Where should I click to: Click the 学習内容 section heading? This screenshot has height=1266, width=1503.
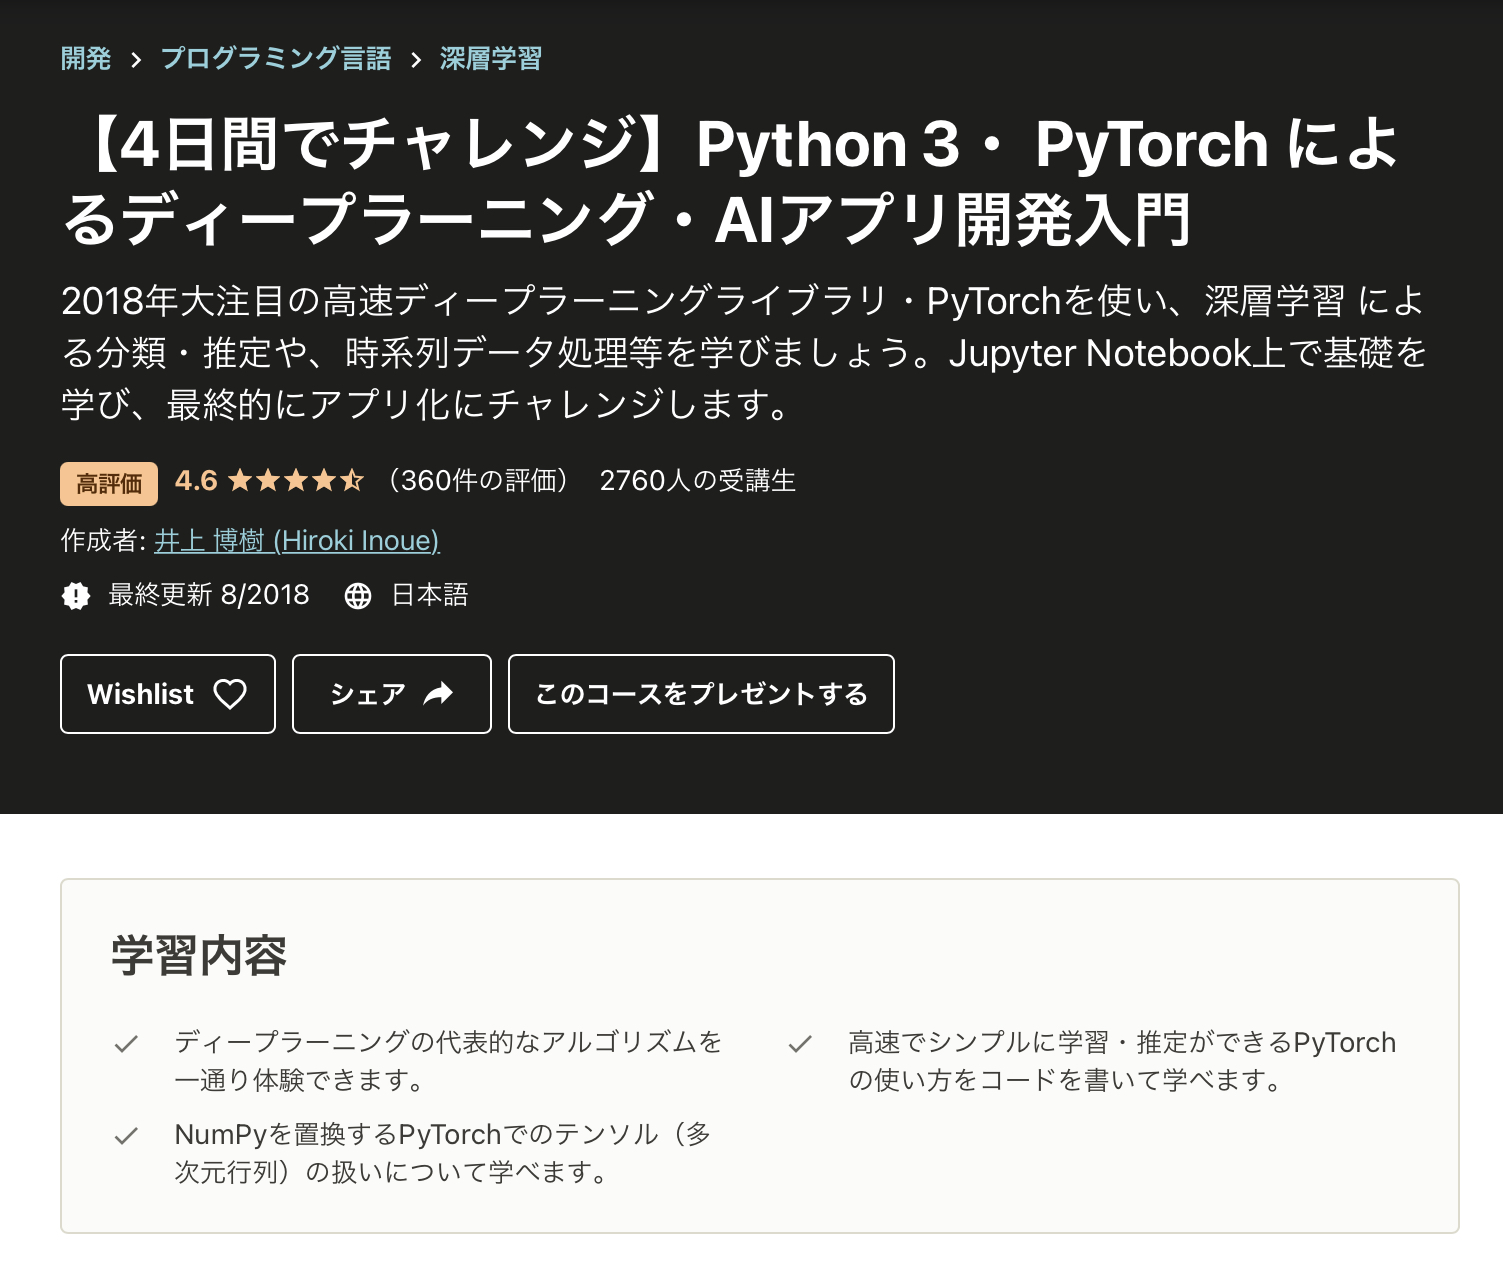(199, 955)
